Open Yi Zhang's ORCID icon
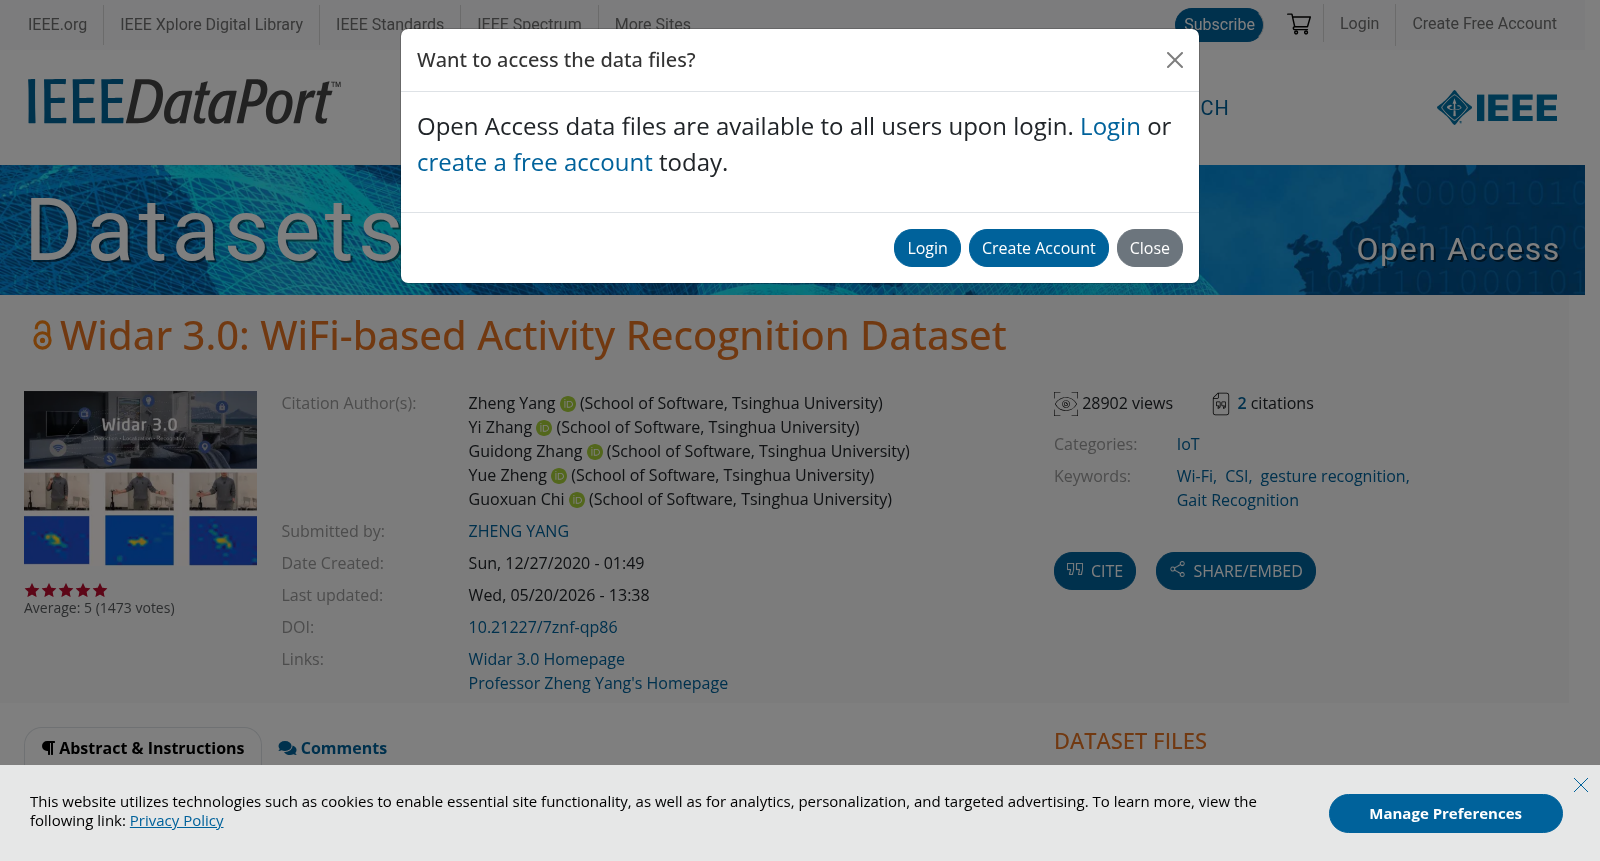The height and width of the screenshot is (861, 1600). click(x=544, y=428)
